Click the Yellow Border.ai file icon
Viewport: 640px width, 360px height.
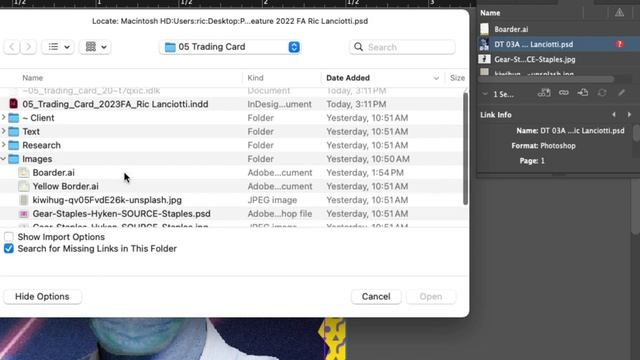tap(24, 186)
